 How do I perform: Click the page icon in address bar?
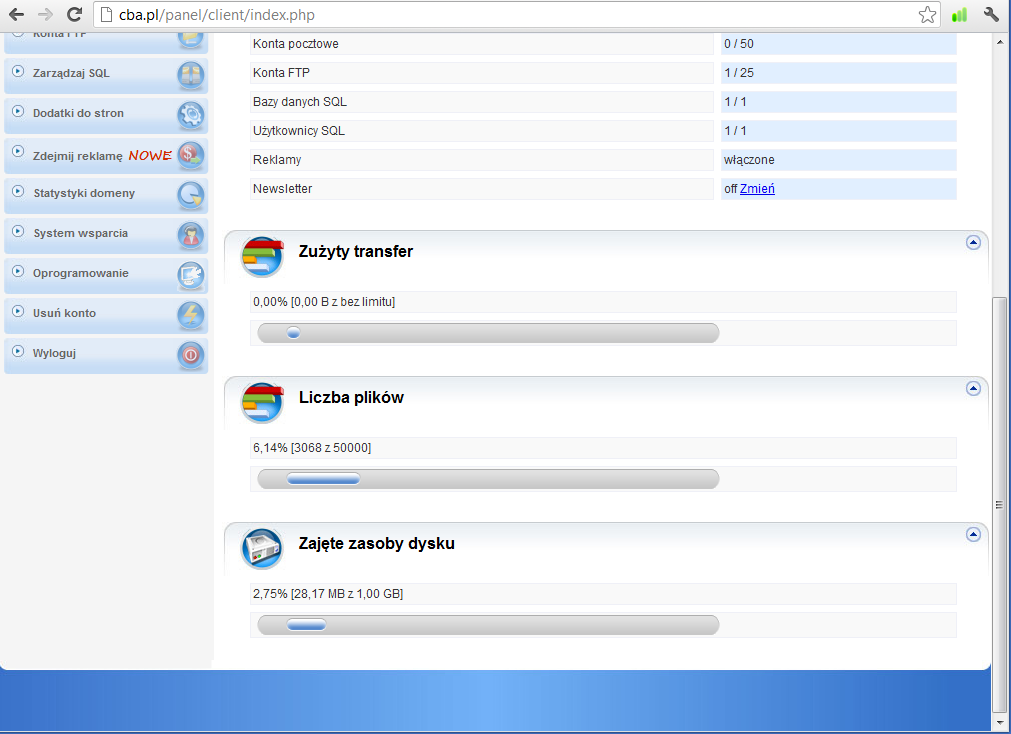click(x=106, y=14)
